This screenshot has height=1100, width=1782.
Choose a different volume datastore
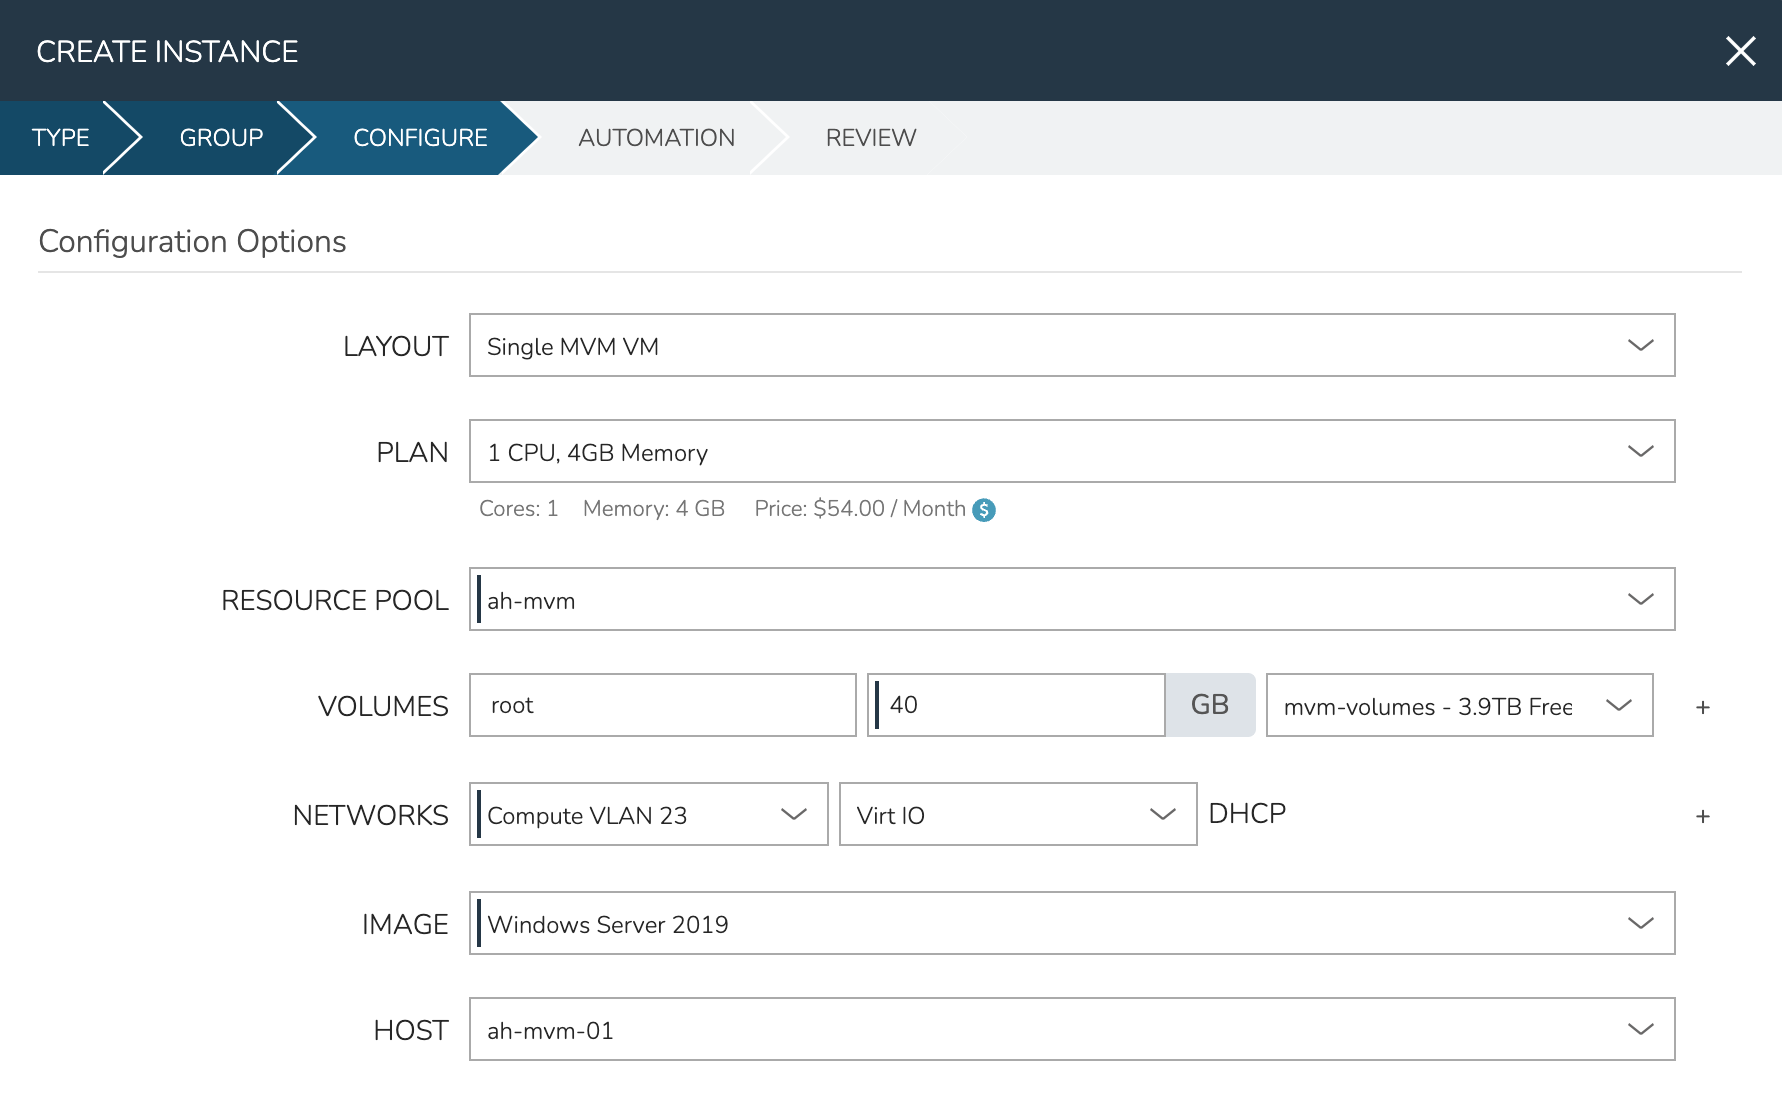(1458, 706)
